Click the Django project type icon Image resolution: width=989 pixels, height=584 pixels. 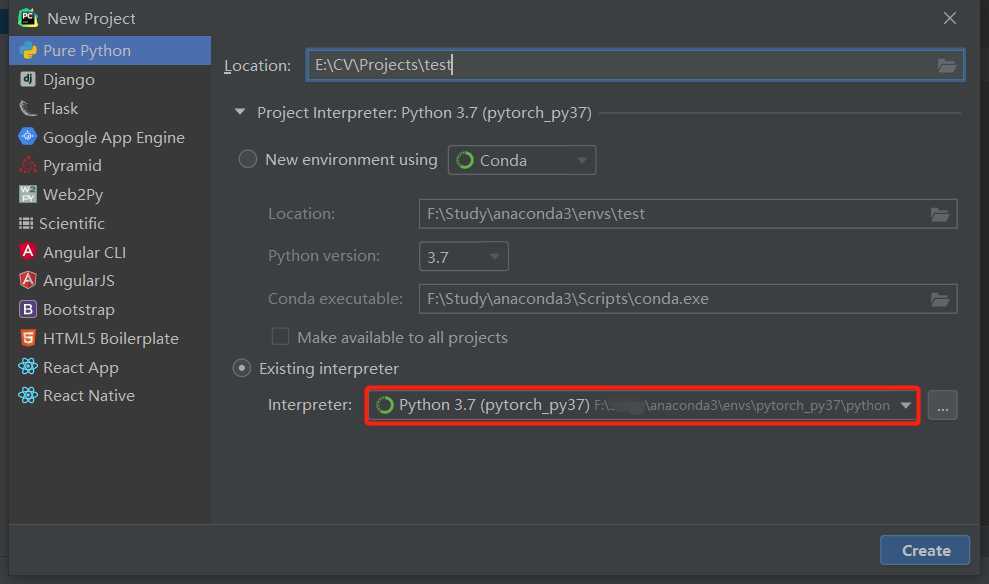pos(28,79)
